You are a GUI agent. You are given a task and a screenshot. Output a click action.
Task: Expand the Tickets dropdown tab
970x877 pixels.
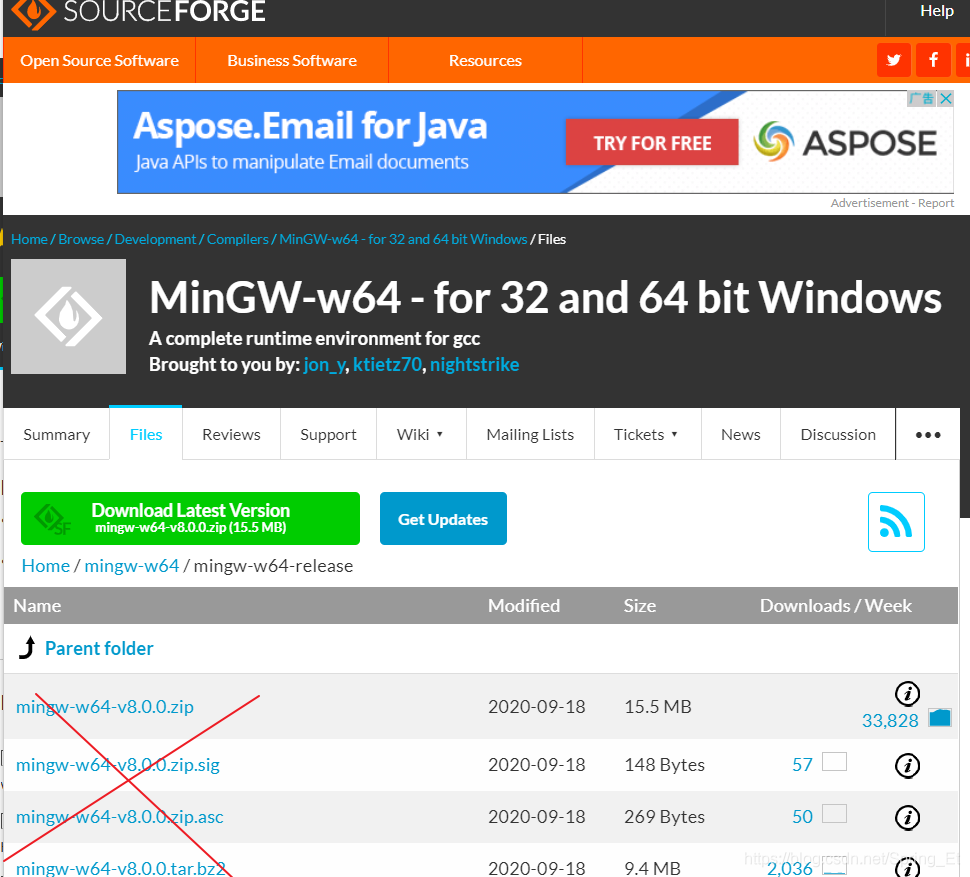647,435
